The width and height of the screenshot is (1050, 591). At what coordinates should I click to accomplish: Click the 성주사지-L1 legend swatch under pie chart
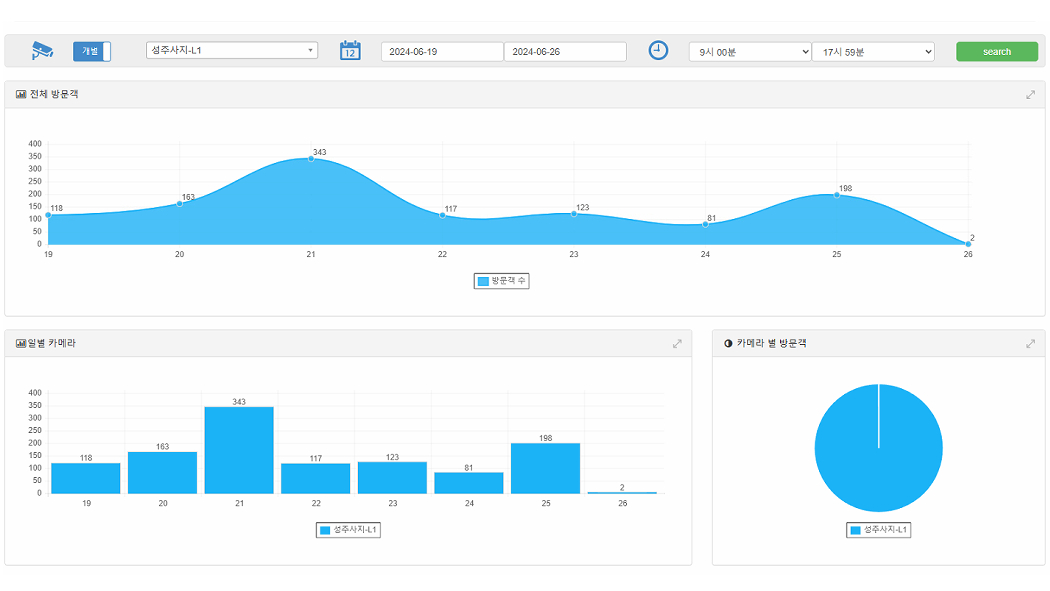coord(855,530)
